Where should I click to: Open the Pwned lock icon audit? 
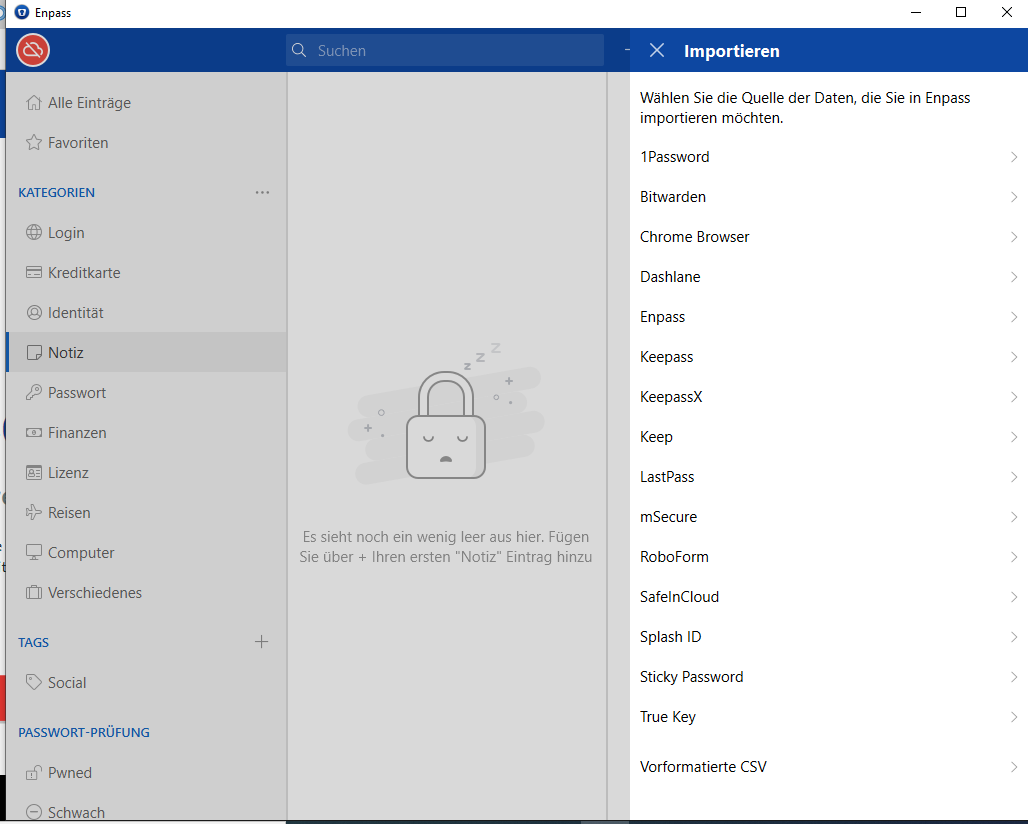[33, 773]
